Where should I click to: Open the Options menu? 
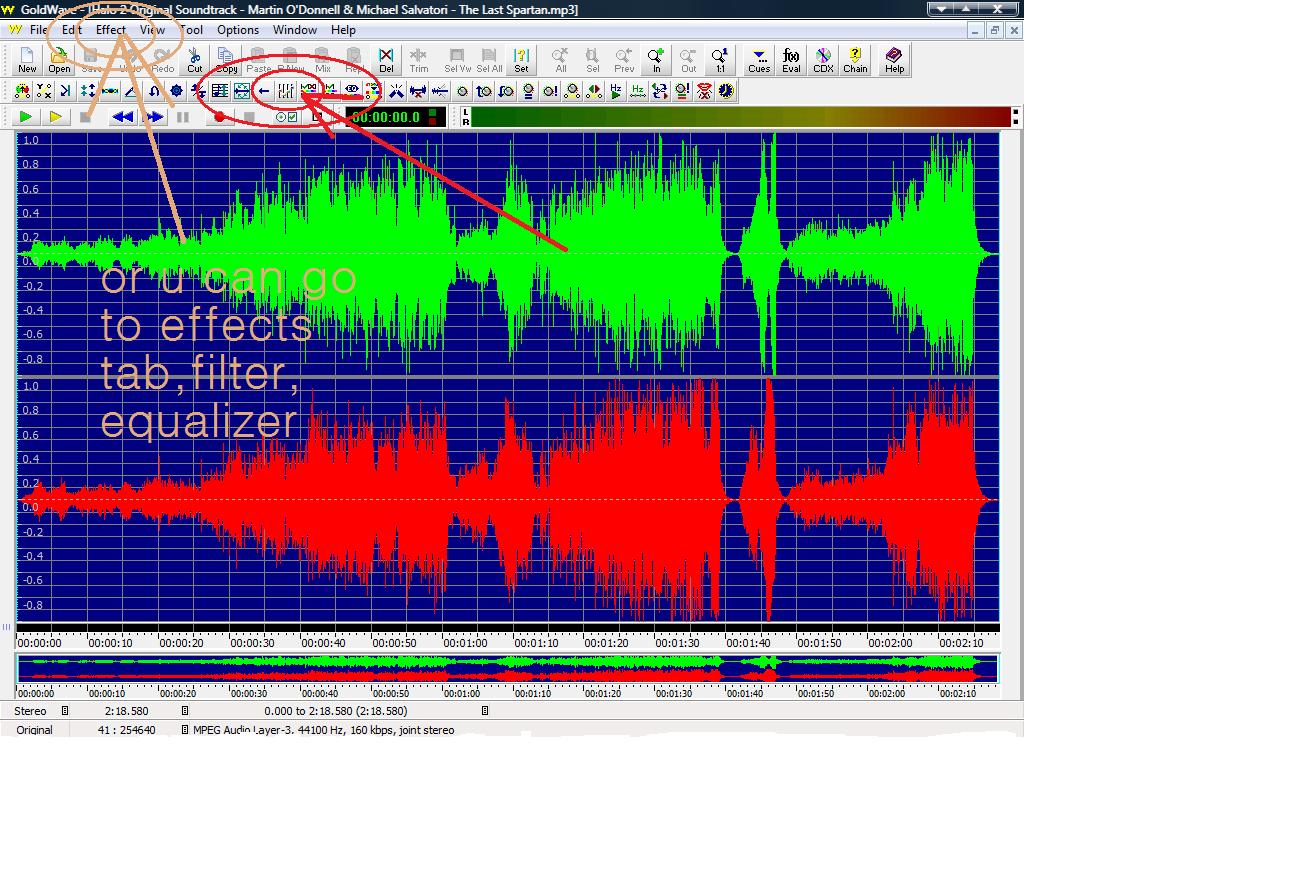[238, 30]
